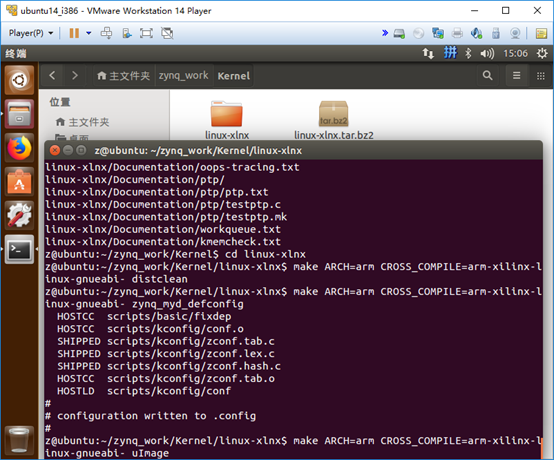Image resolution: width=554 pixels, height=460 pixels.
Task: Open the Bluetooth indicator menu
Action: pyautogui.click(x=468, y=54)
